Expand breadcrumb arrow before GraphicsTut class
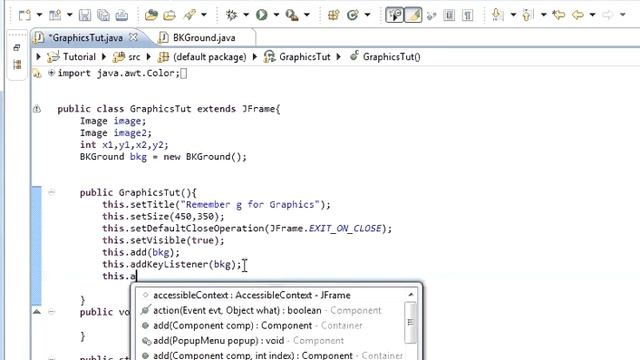Screen dimensions: 640x360 255,56
